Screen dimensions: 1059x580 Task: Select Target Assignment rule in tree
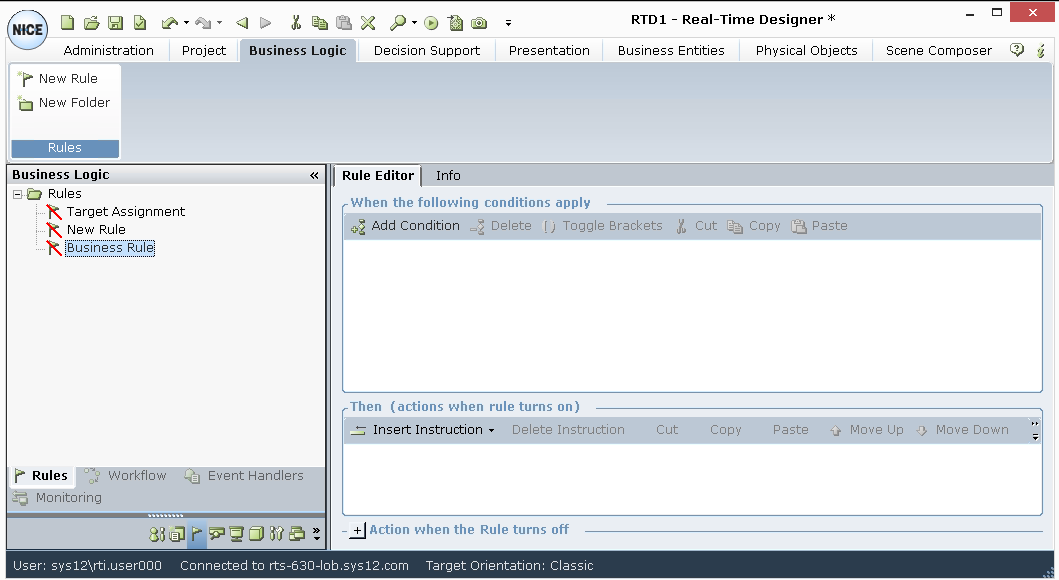[x=125, y=212]
